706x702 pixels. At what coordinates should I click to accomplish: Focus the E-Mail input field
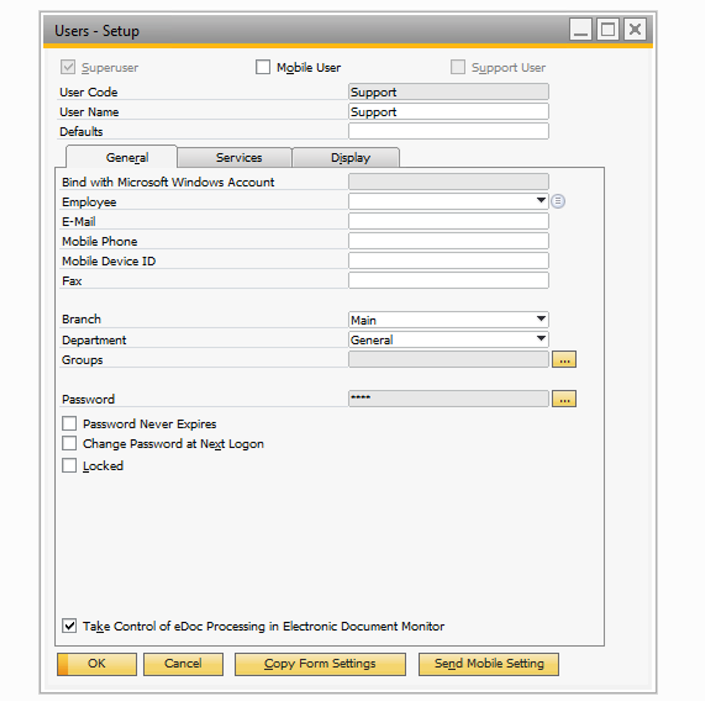tap(448, 221)
